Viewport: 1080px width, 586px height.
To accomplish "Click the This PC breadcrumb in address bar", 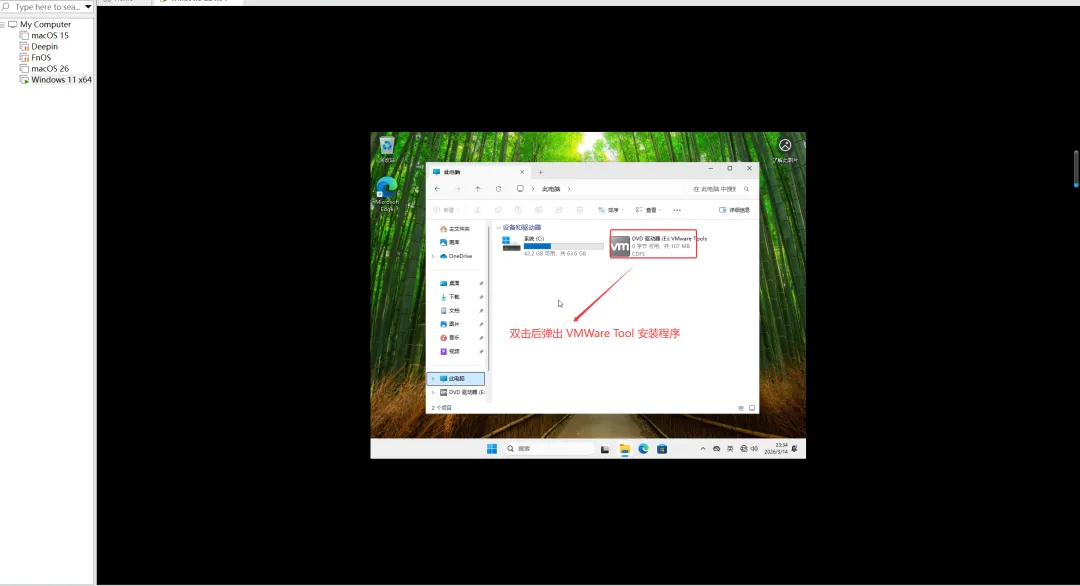I will coord(551,189).
